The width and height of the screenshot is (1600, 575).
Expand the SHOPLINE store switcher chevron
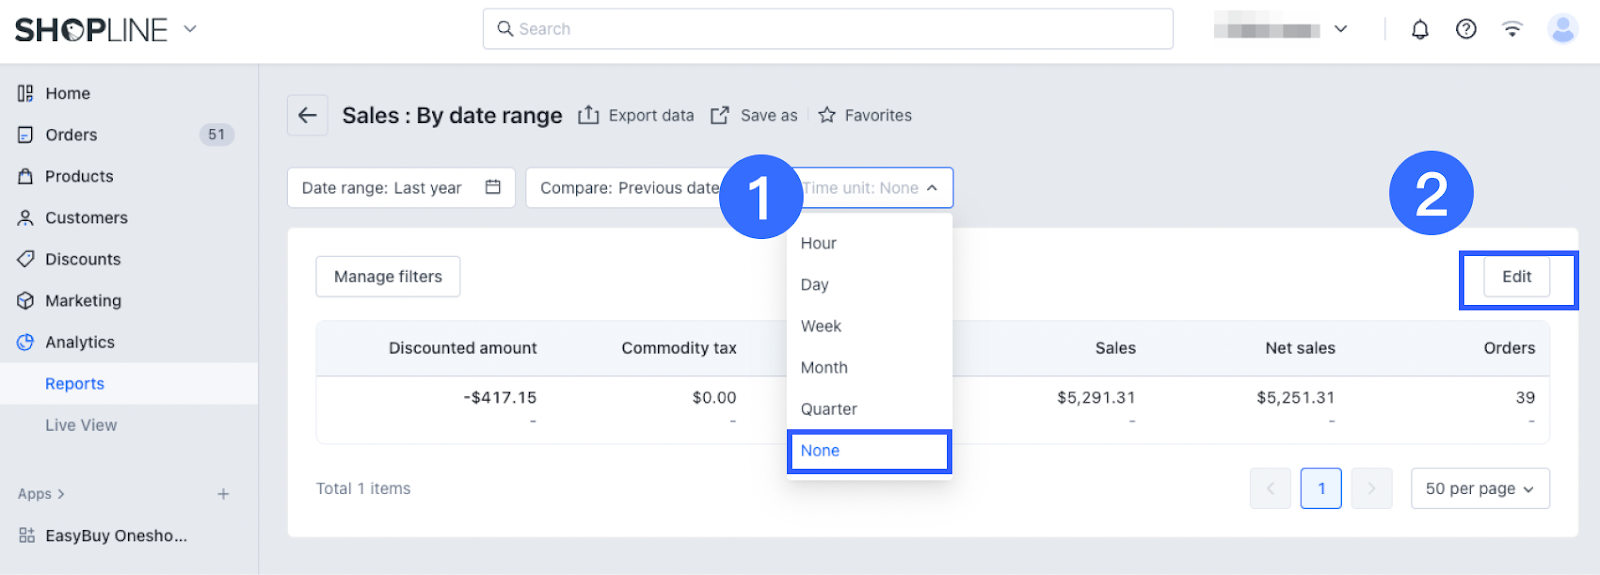[190, 29]
